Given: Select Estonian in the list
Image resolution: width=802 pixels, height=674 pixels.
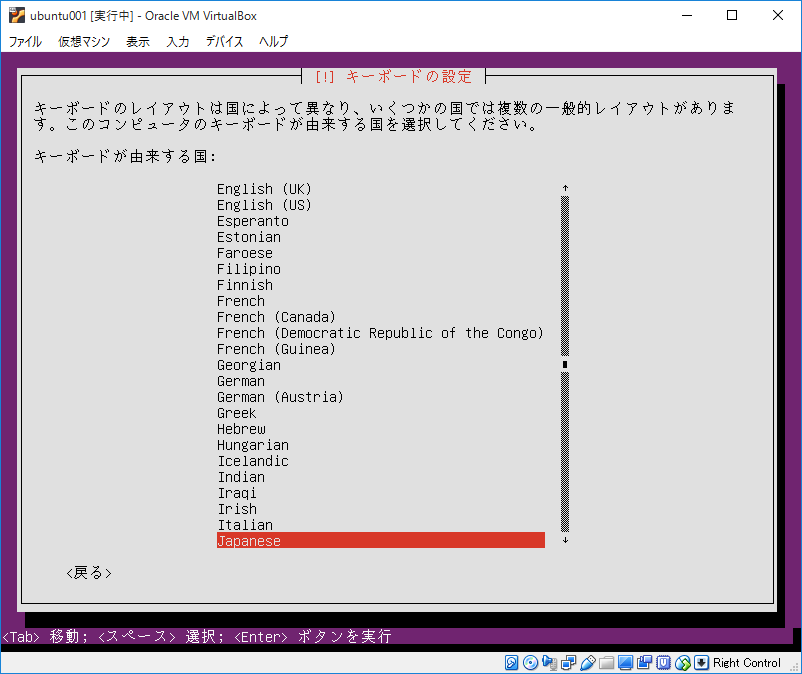Looking at the screenshot, I should [x=381, y=237].
